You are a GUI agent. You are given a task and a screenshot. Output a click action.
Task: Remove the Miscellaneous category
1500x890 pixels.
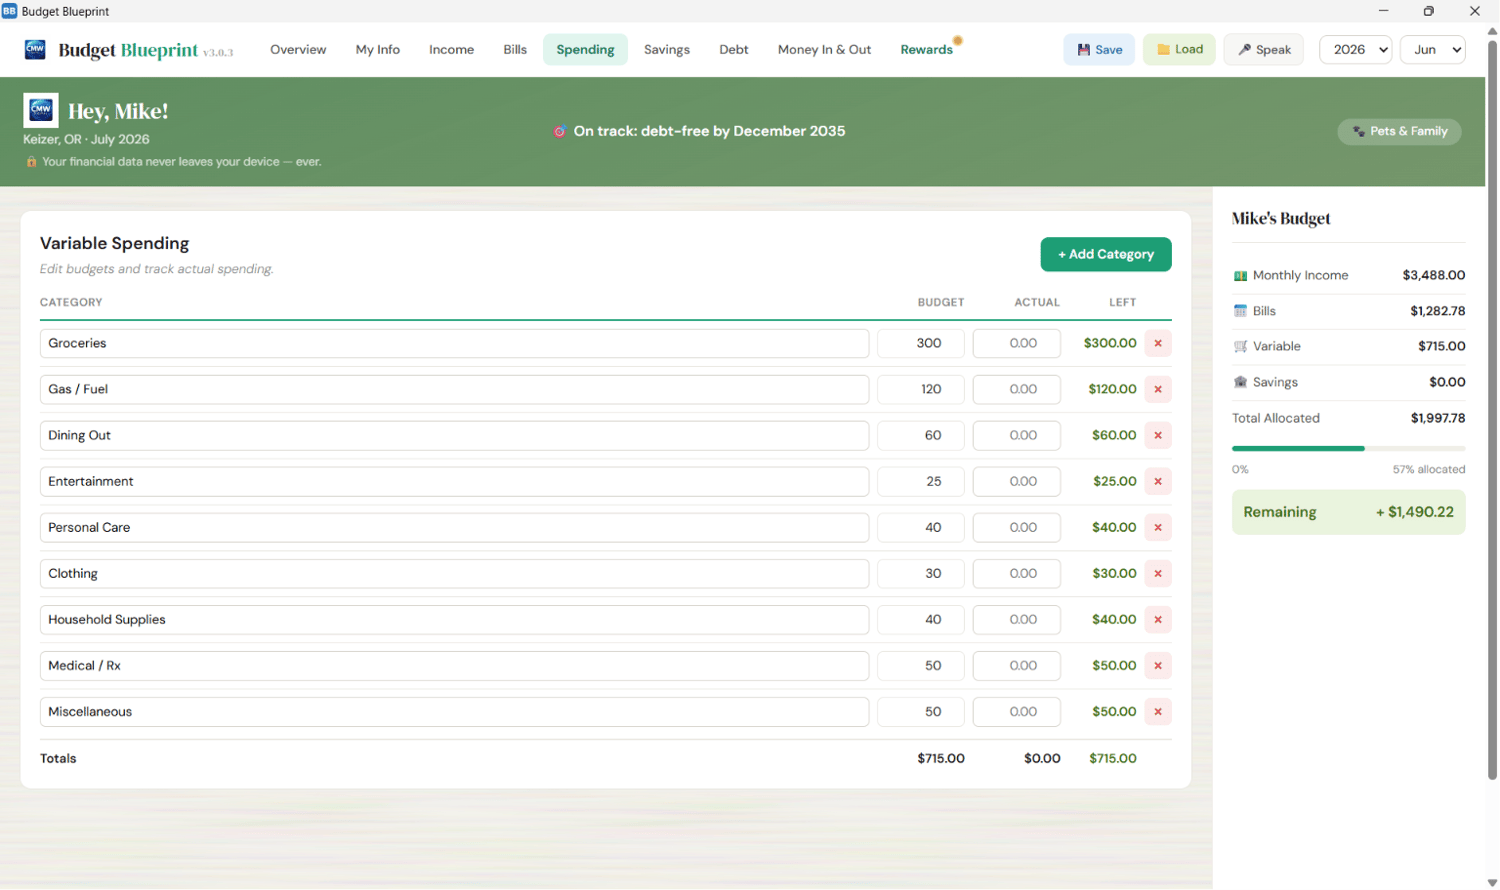[x=1158, y=711]
